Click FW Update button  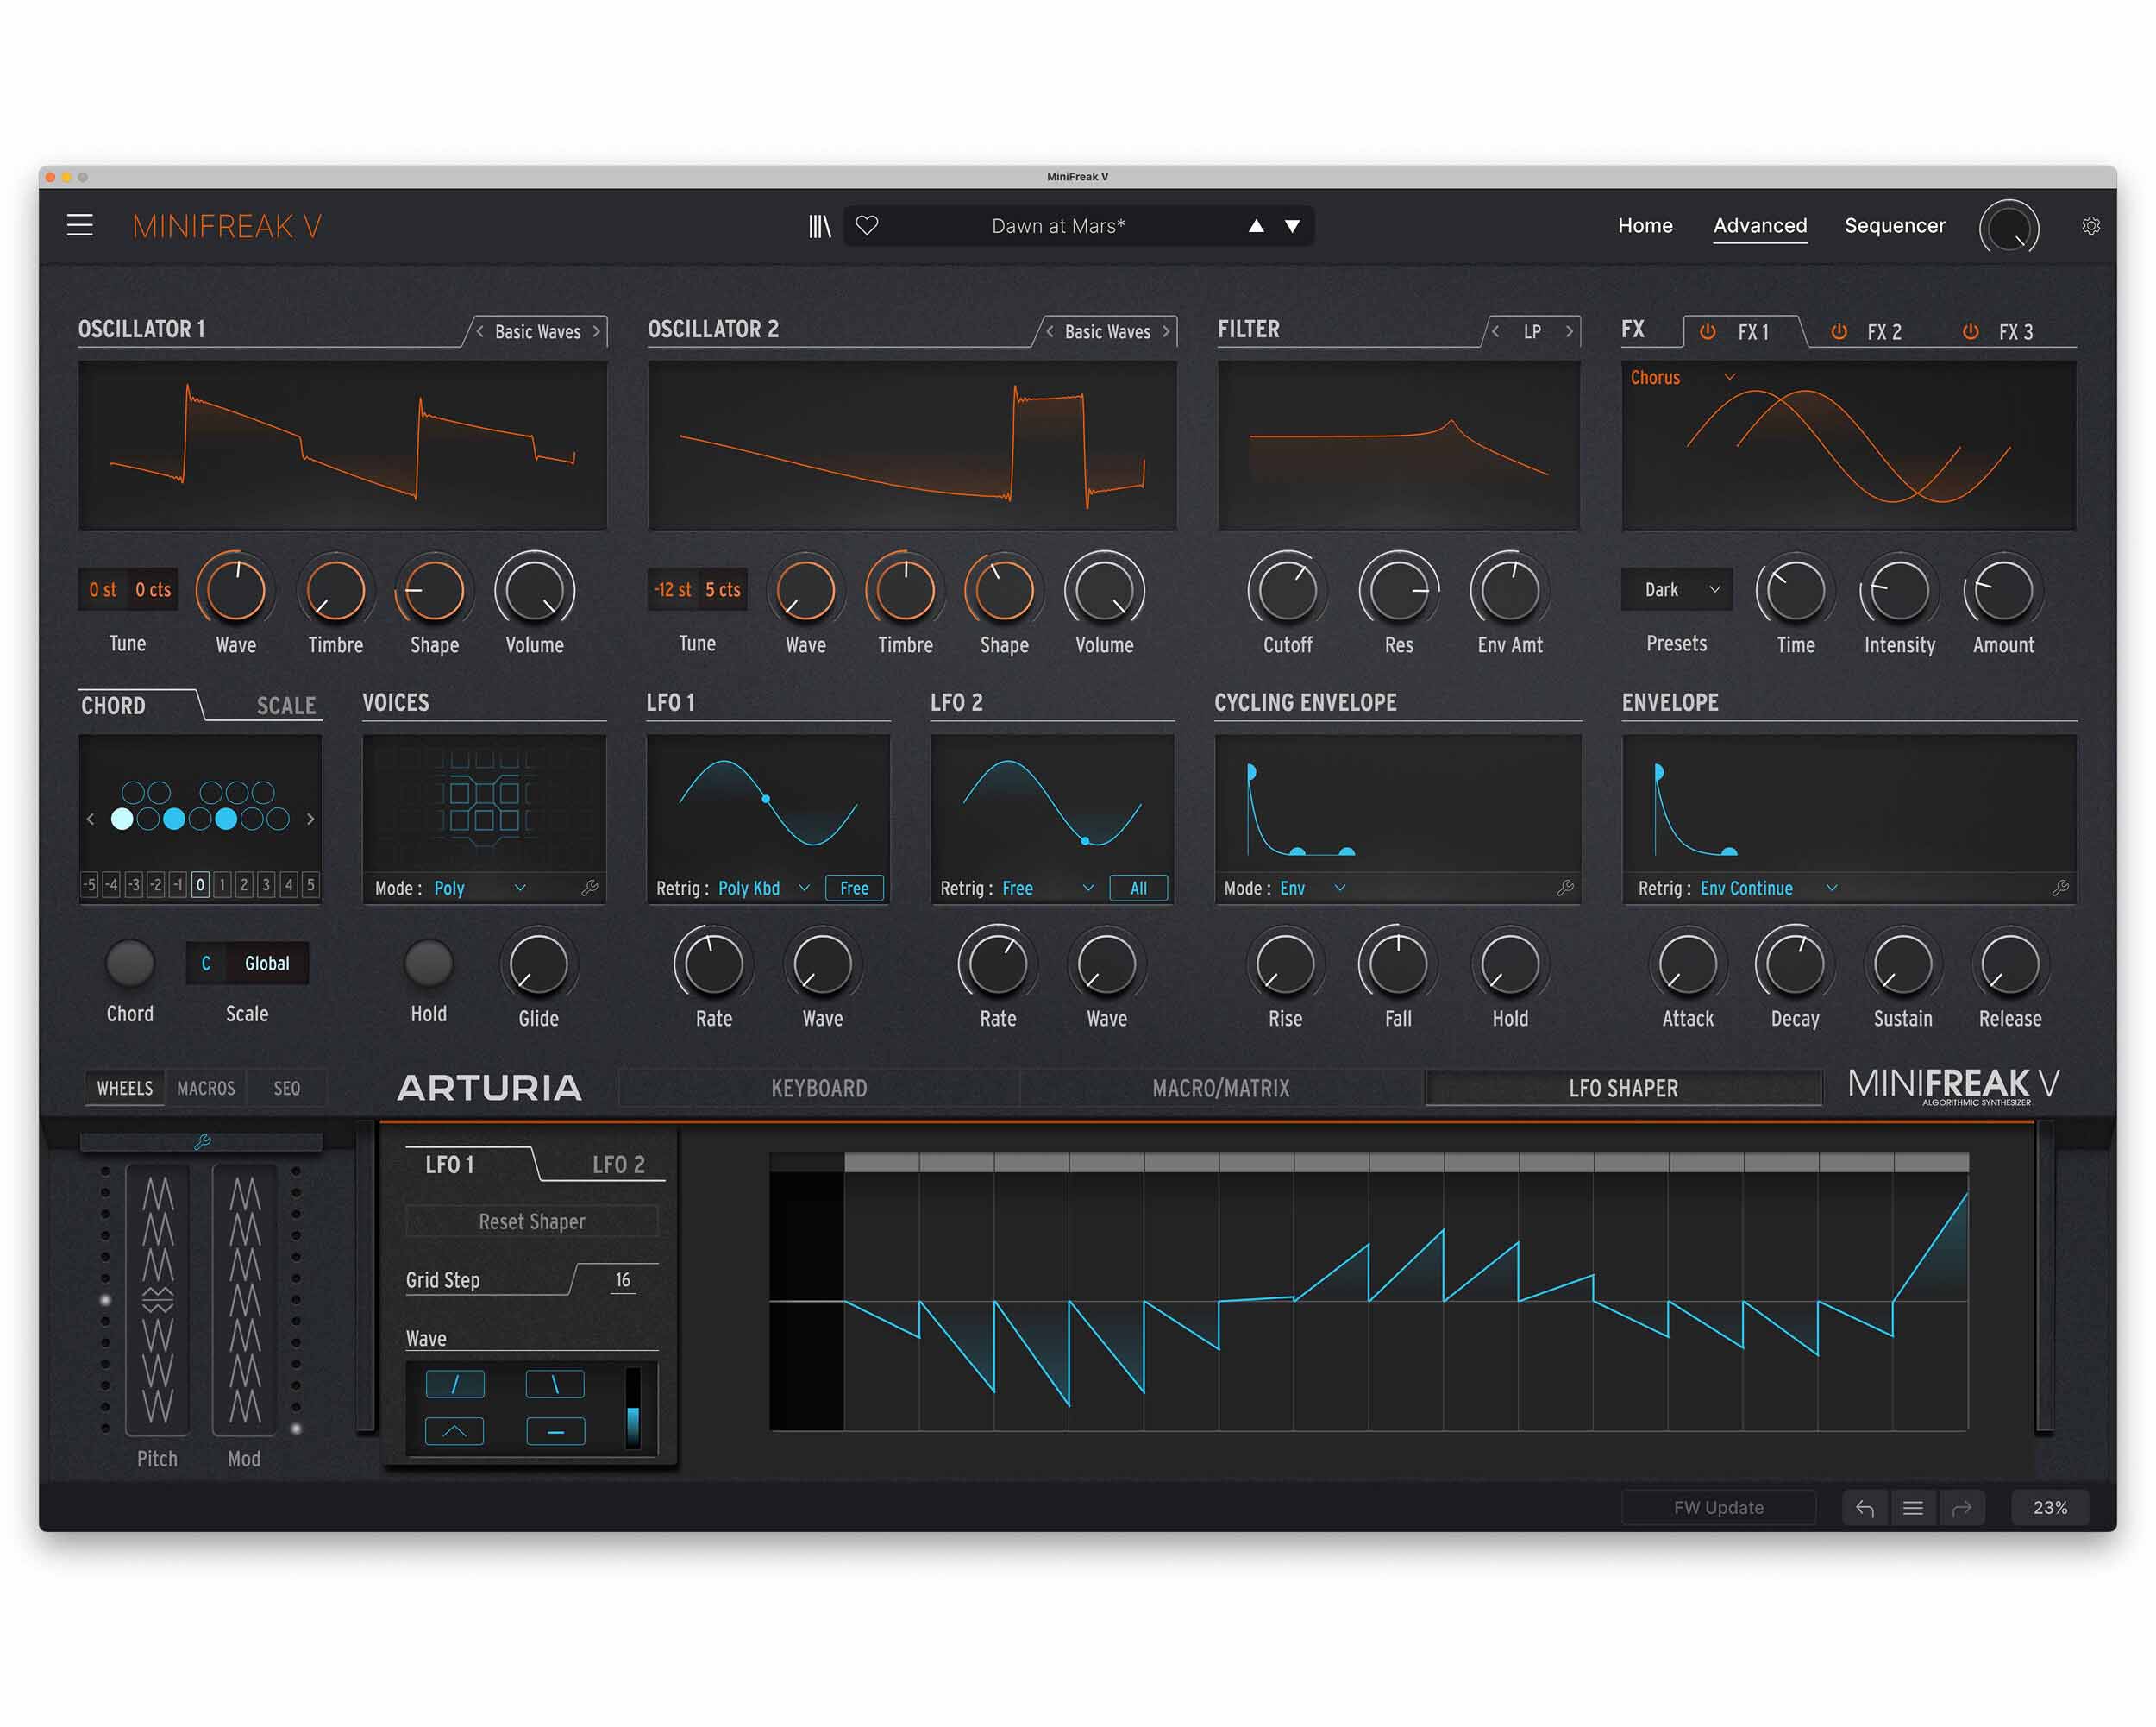pos(1718,1508)
